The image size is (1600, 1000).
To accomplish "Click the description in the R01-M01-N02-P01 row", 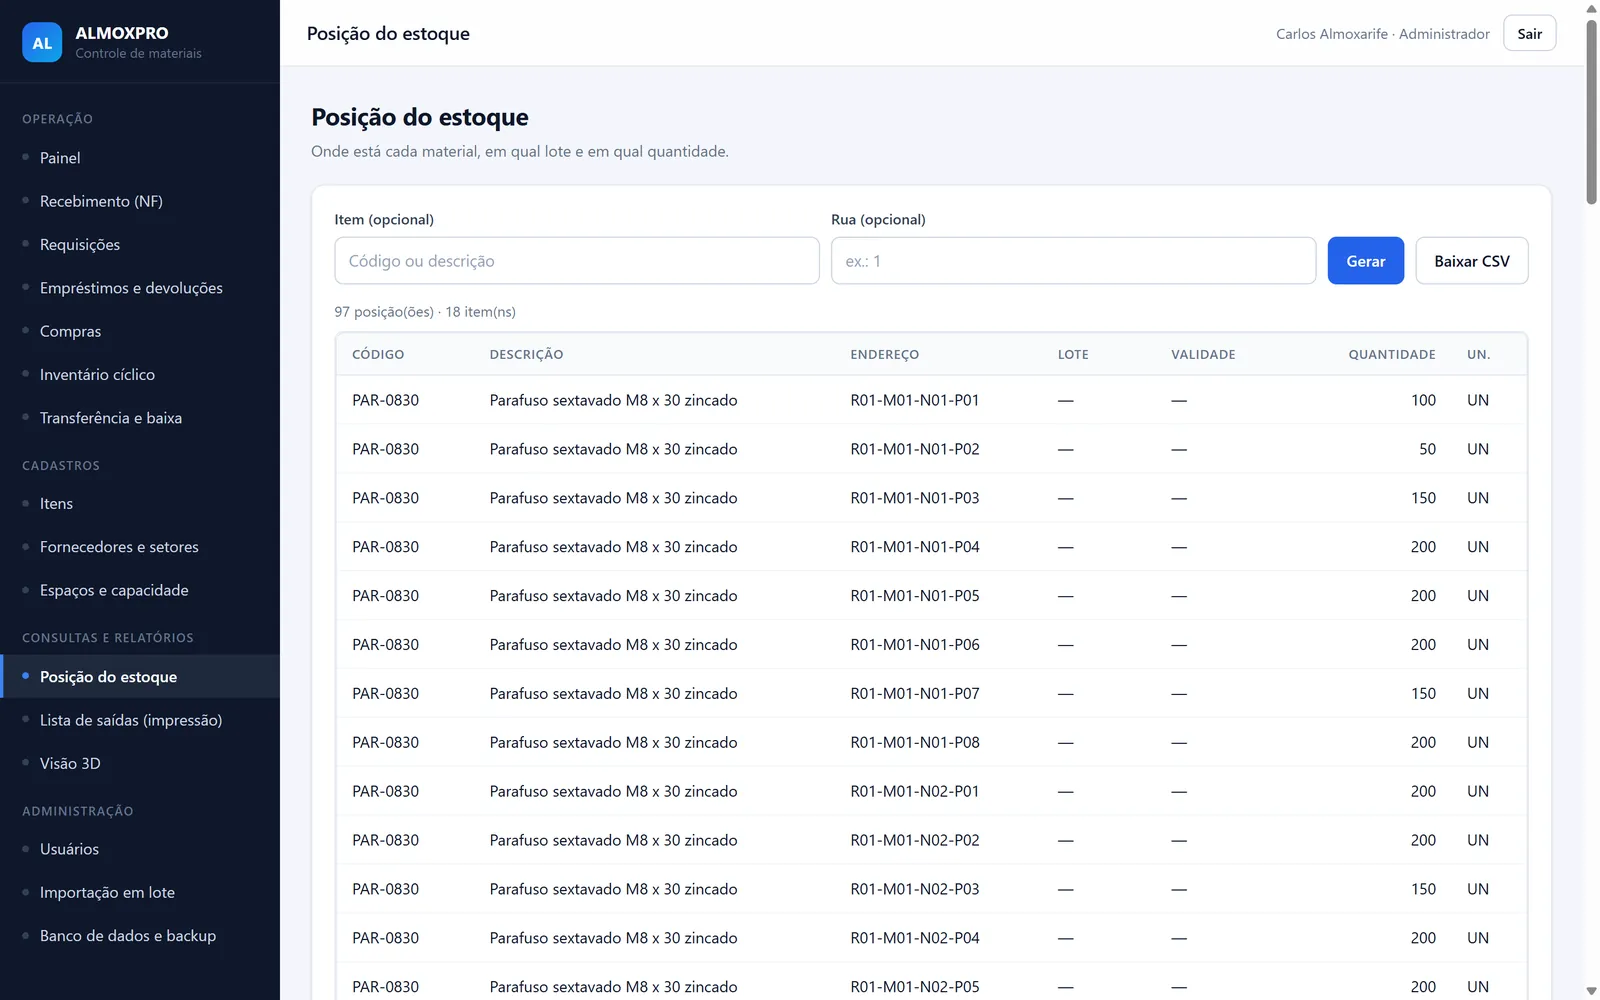I will point(613,792).
